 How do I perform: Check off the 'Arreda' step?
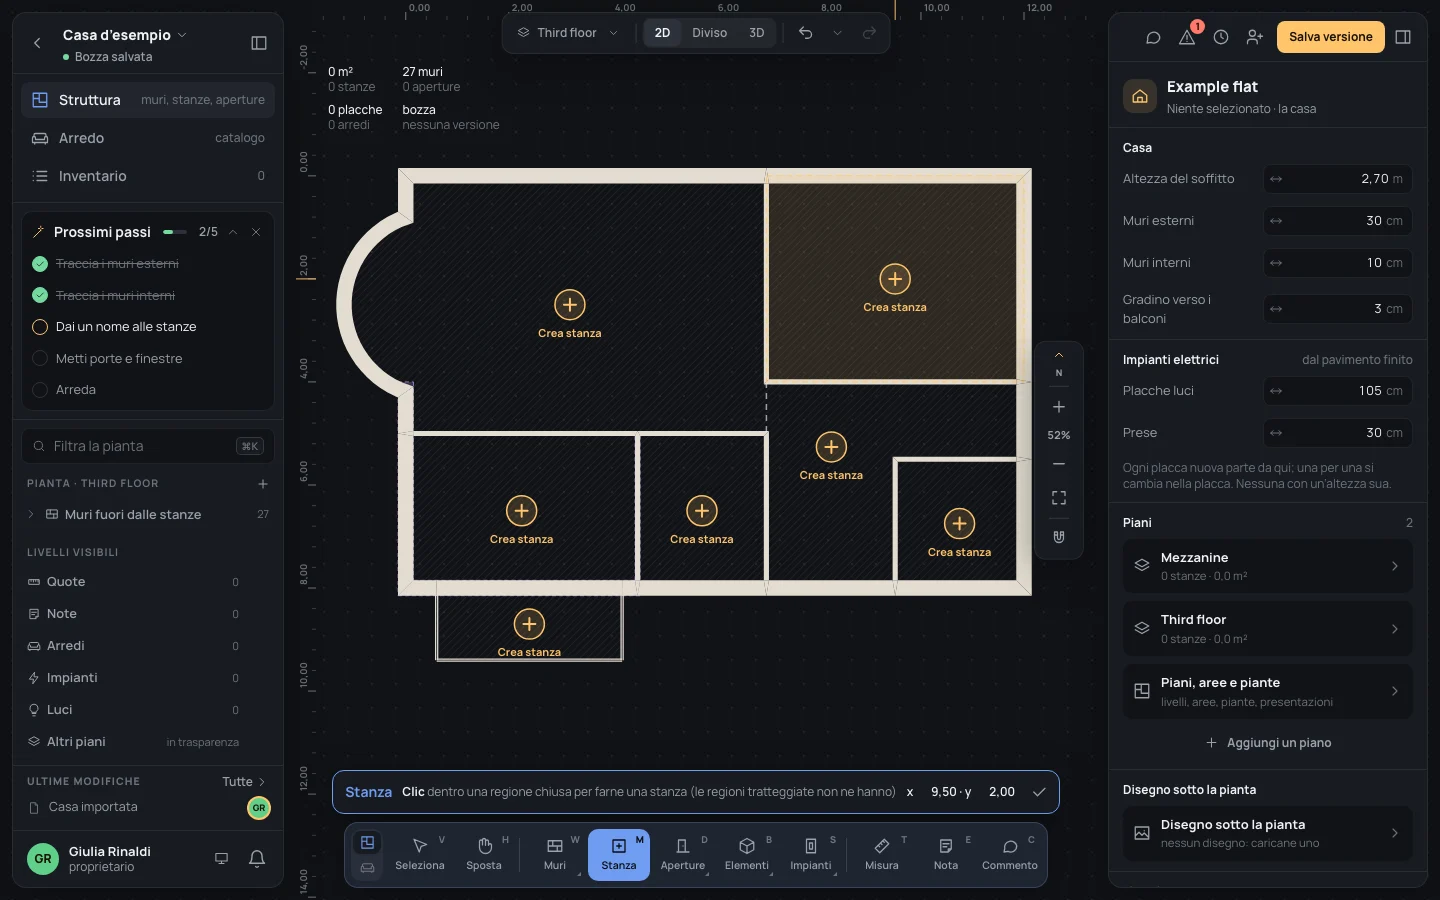coord(40,390)
